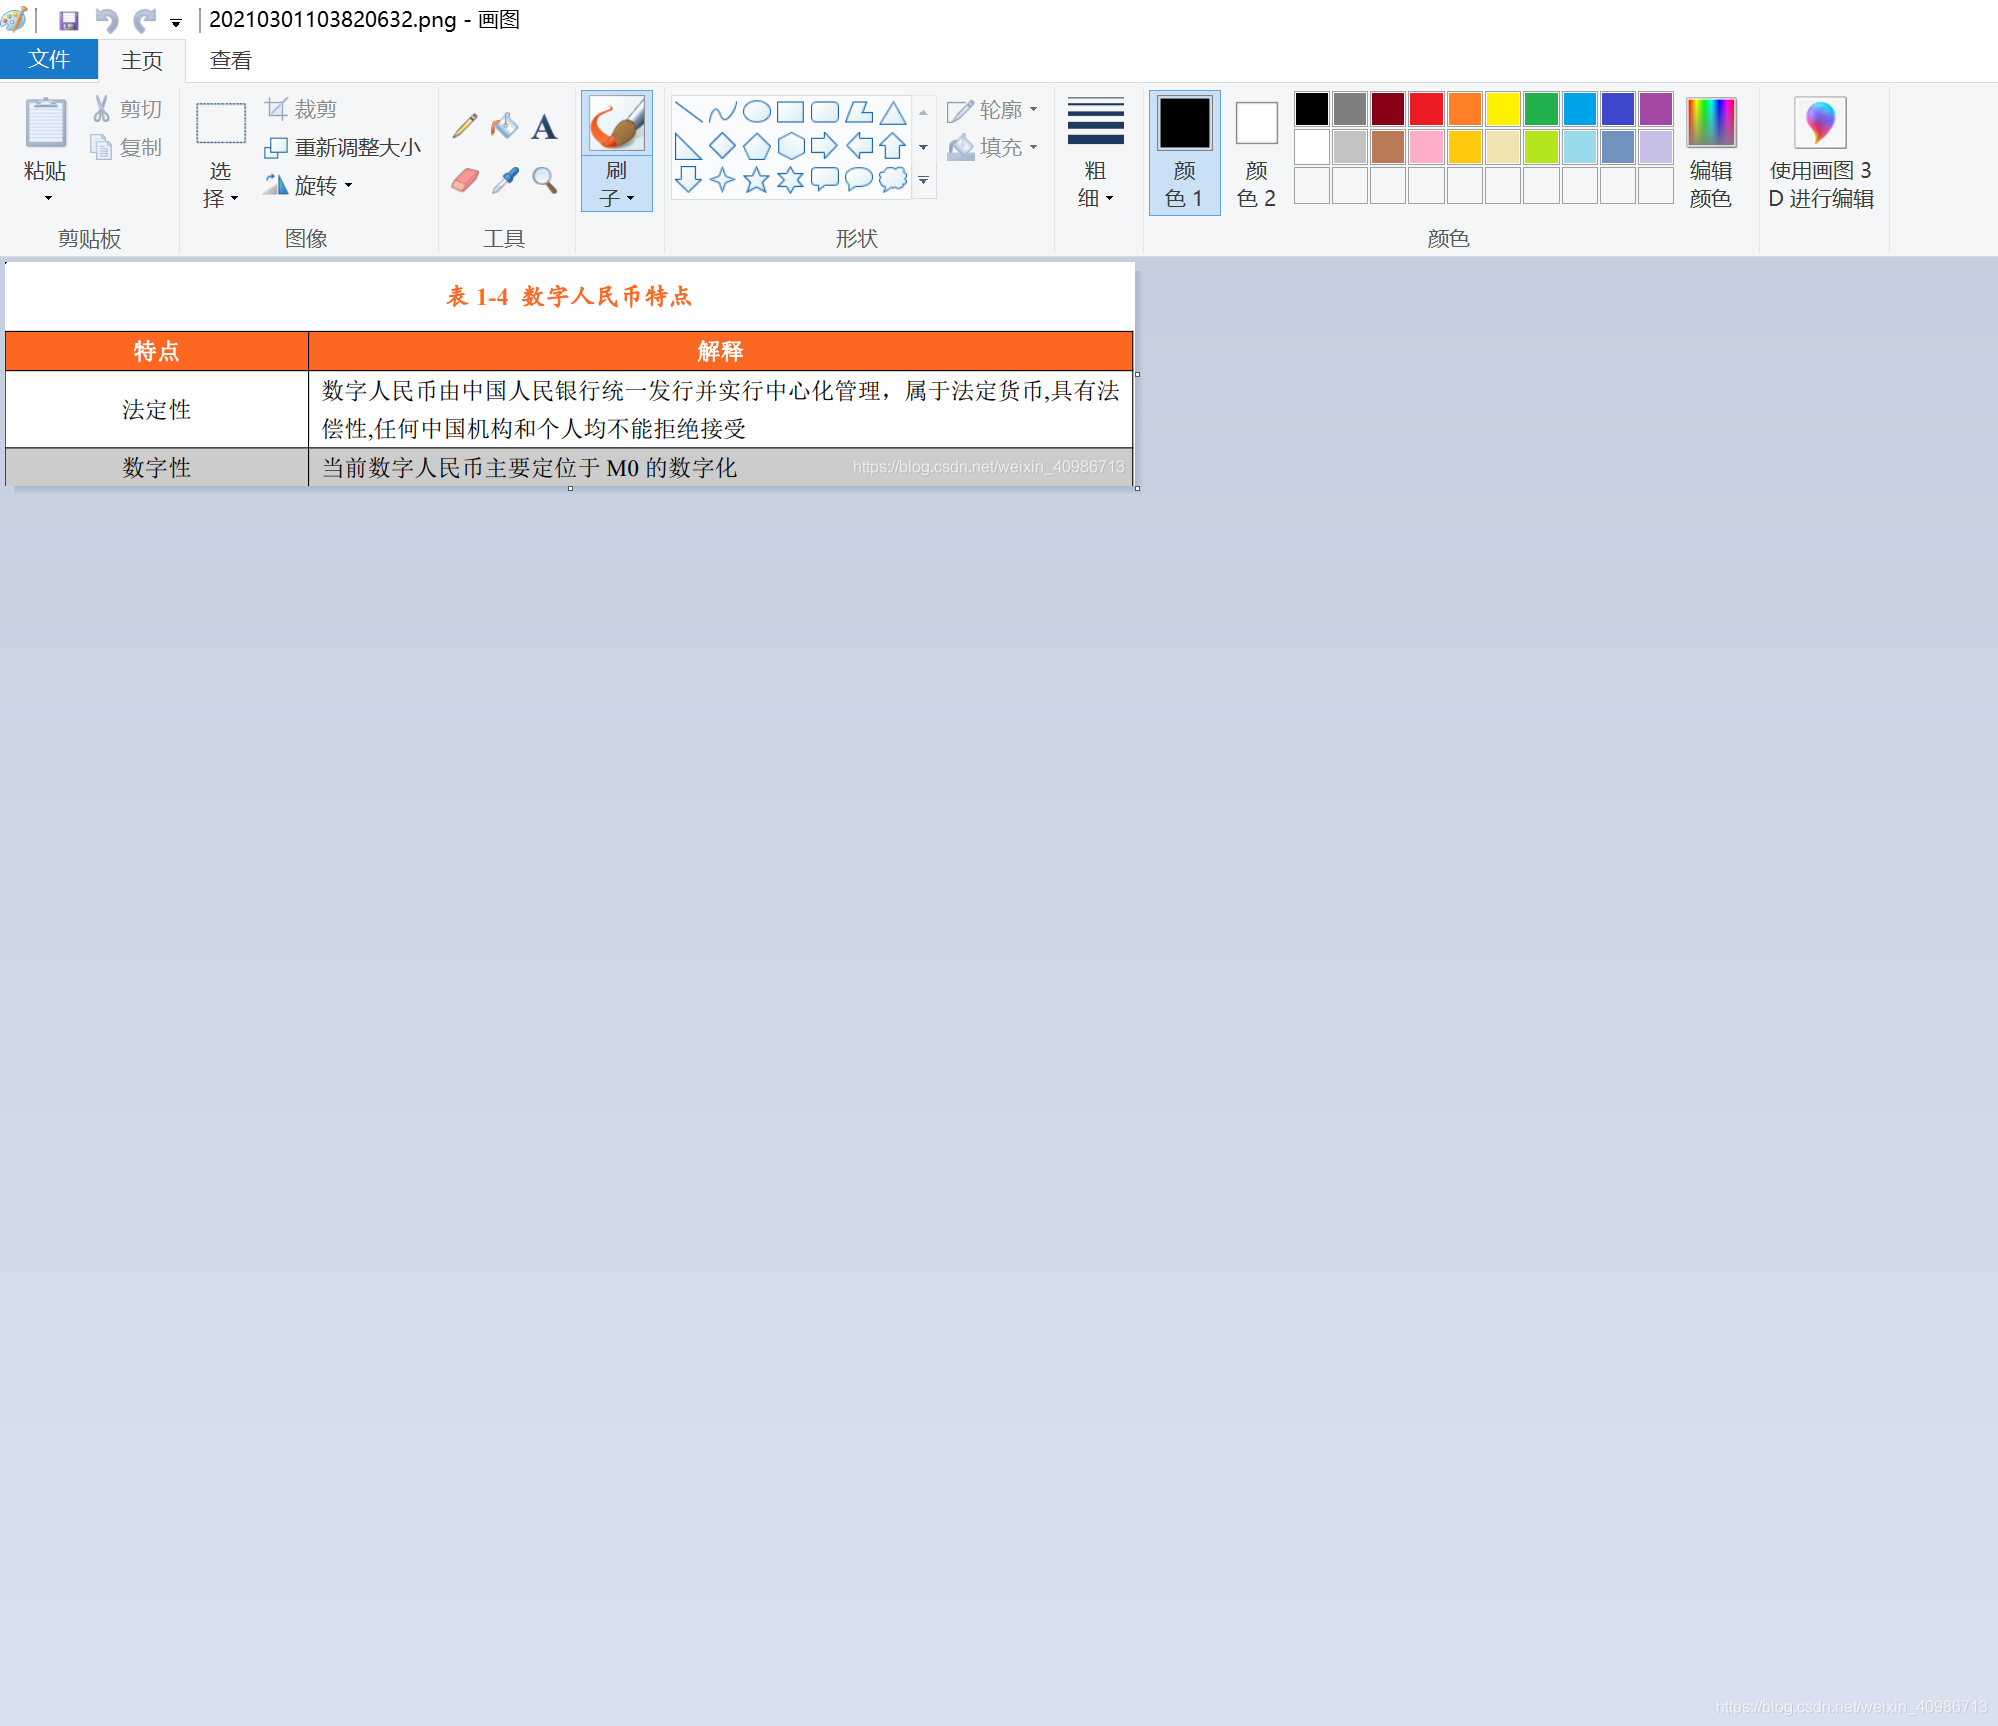Pick the red color swatch
The height and width of the screenshot is (1726, 1998).
click(x=1426, y=108)
